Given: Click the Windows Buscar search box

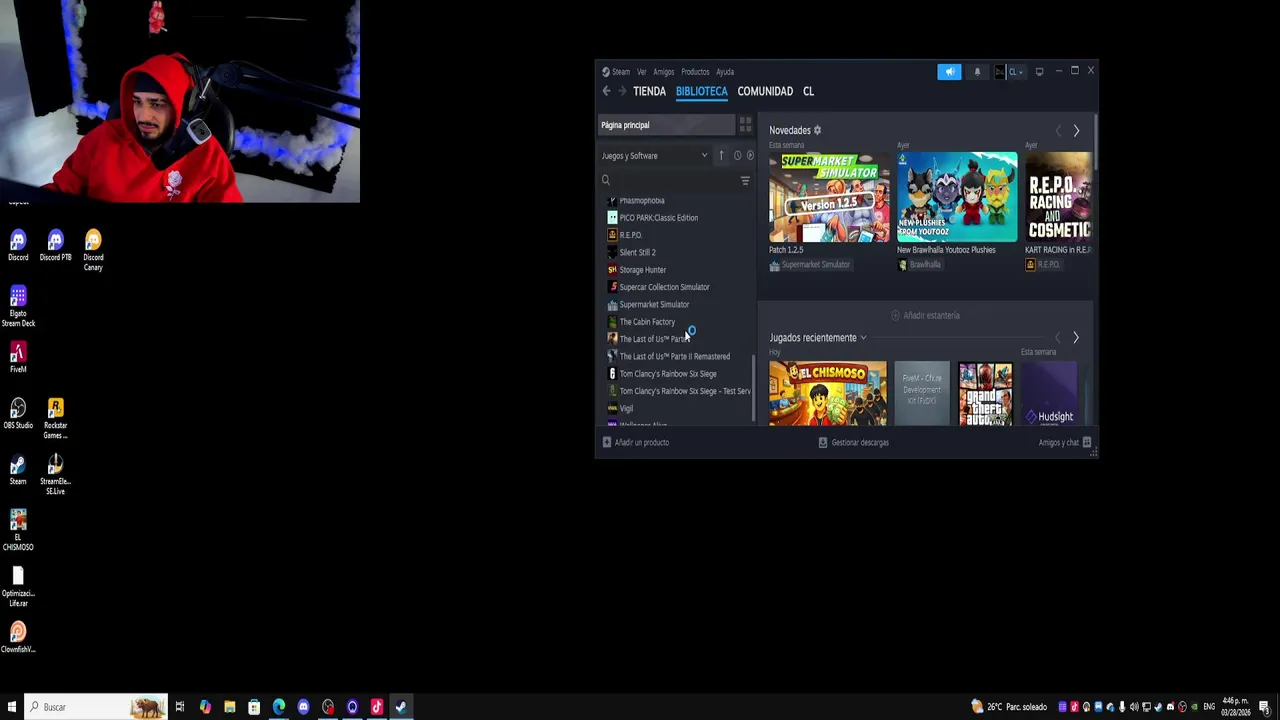Looking at the screenshot, I should (95, 707).
